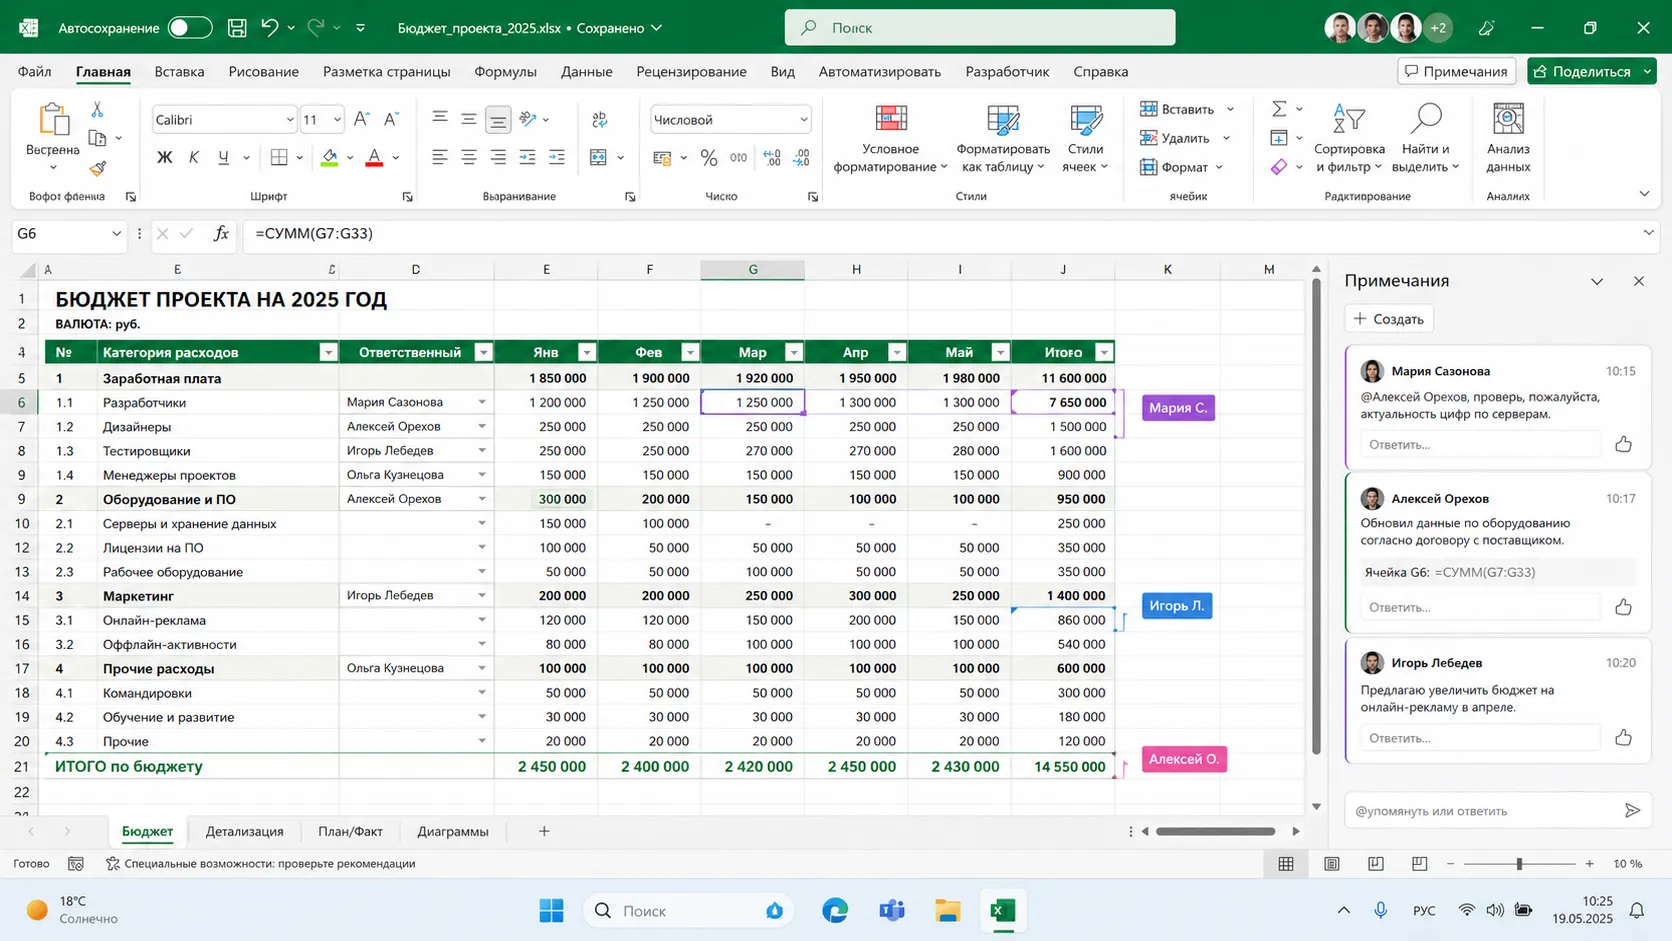Open filter dropdown for Ответственный column
The image size is (1672, 941).
tap(484, 352)
